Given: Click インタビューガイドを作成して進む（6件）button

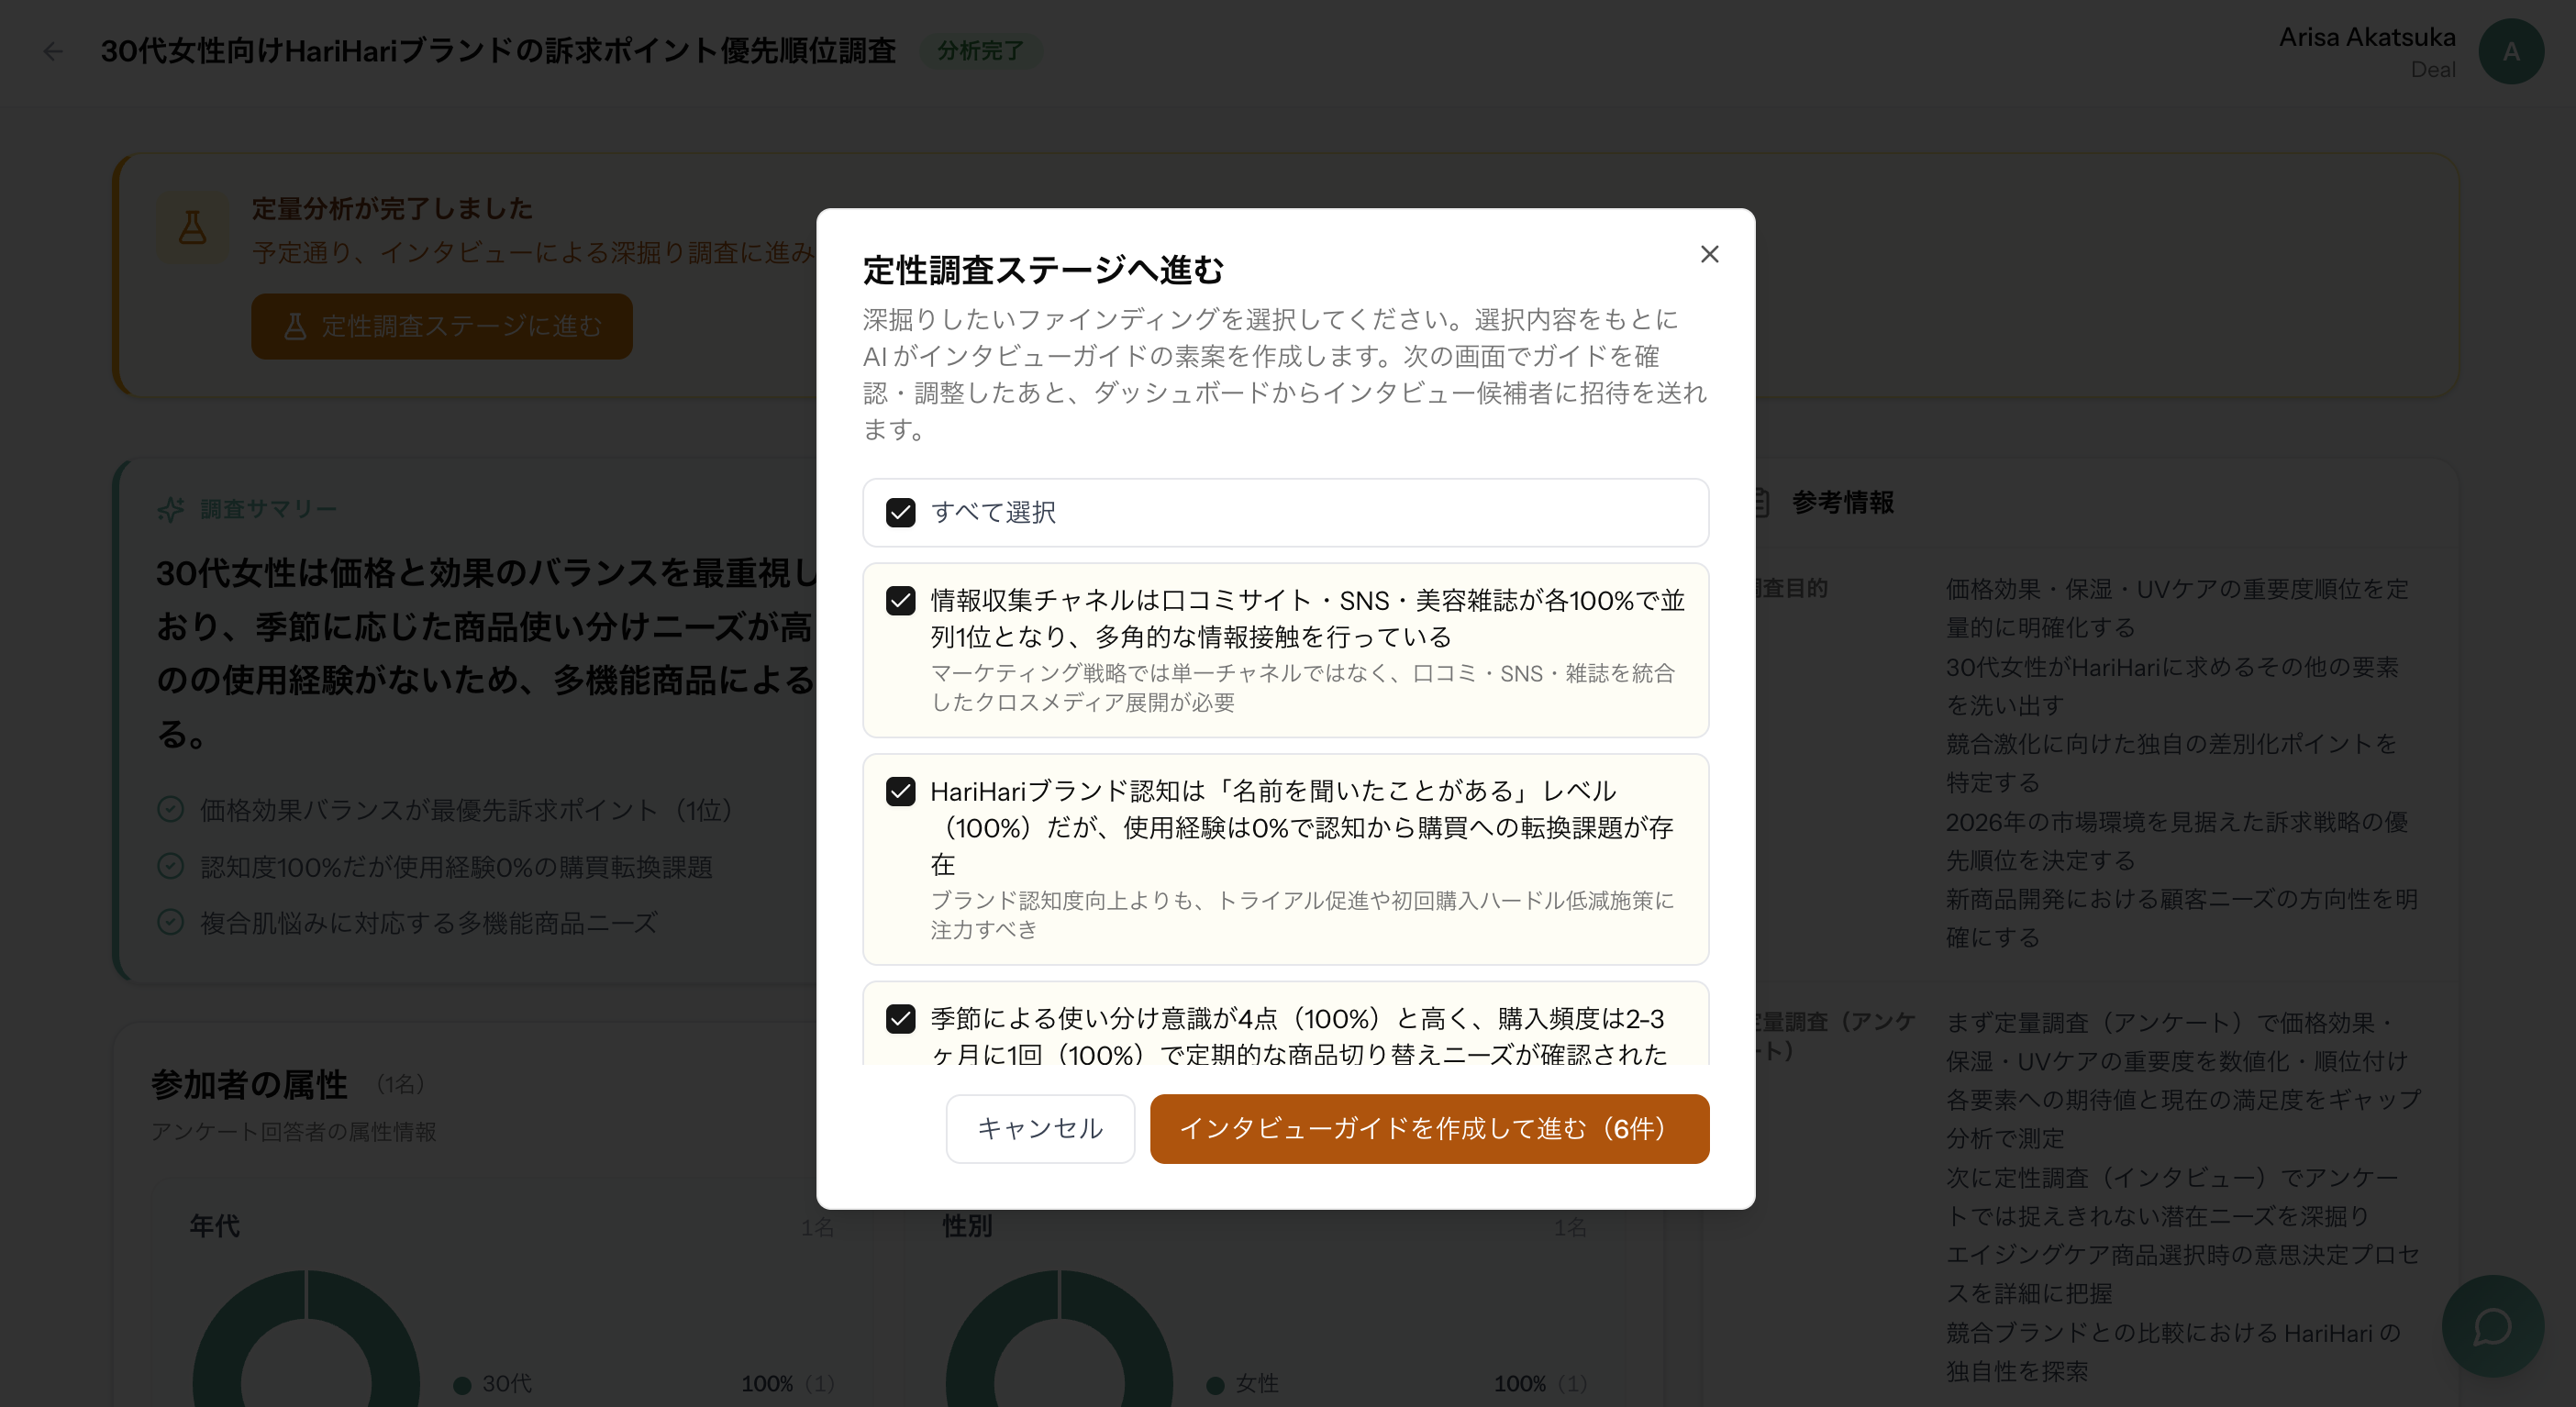Looking at the screenshot, I should pyautogui.click(x=1429, y=1128).
